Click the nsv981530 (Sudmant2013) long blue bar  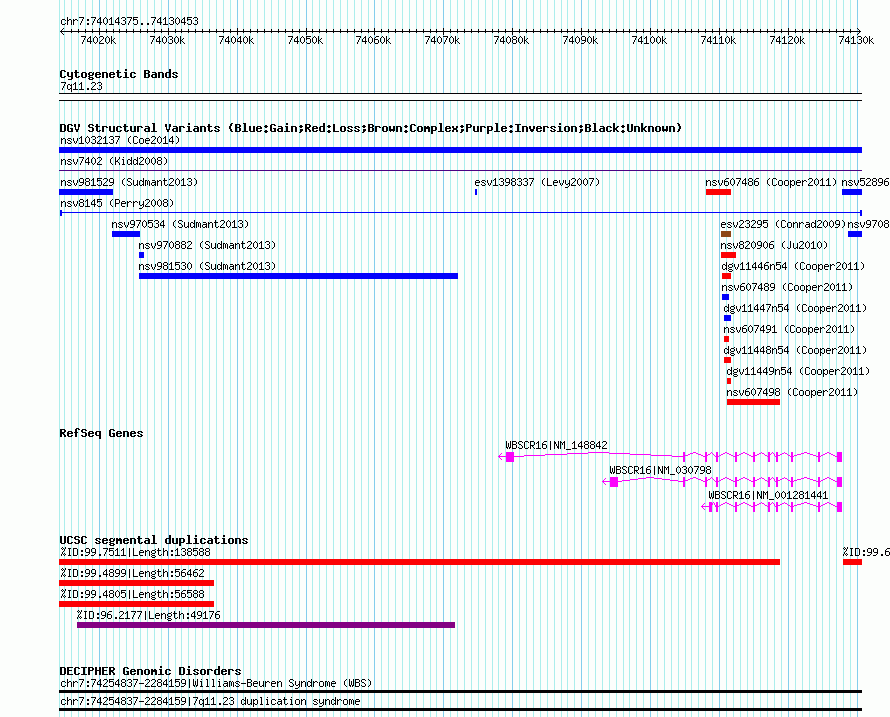pyautogui.click(x=299, y=276)
